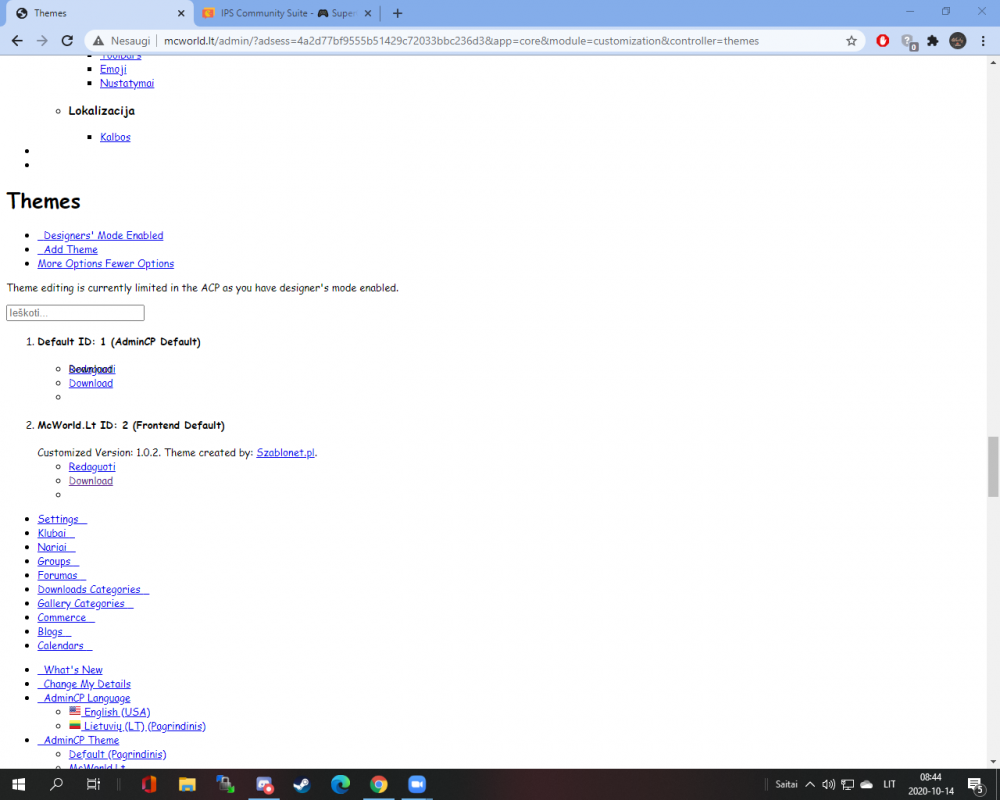1000x800 pixels.
Task: Open the Emoji link
Action: pos(113,69)
